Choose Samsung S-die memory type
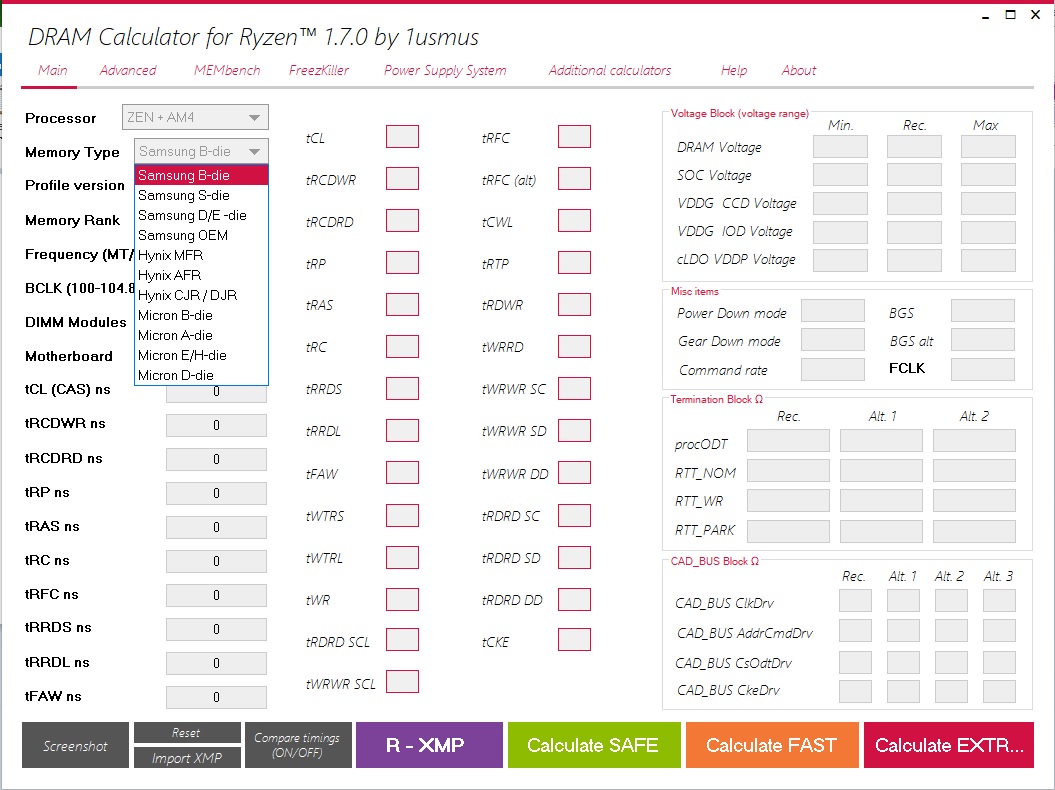This screenshot has width=1055, height=790. (202, 195)
